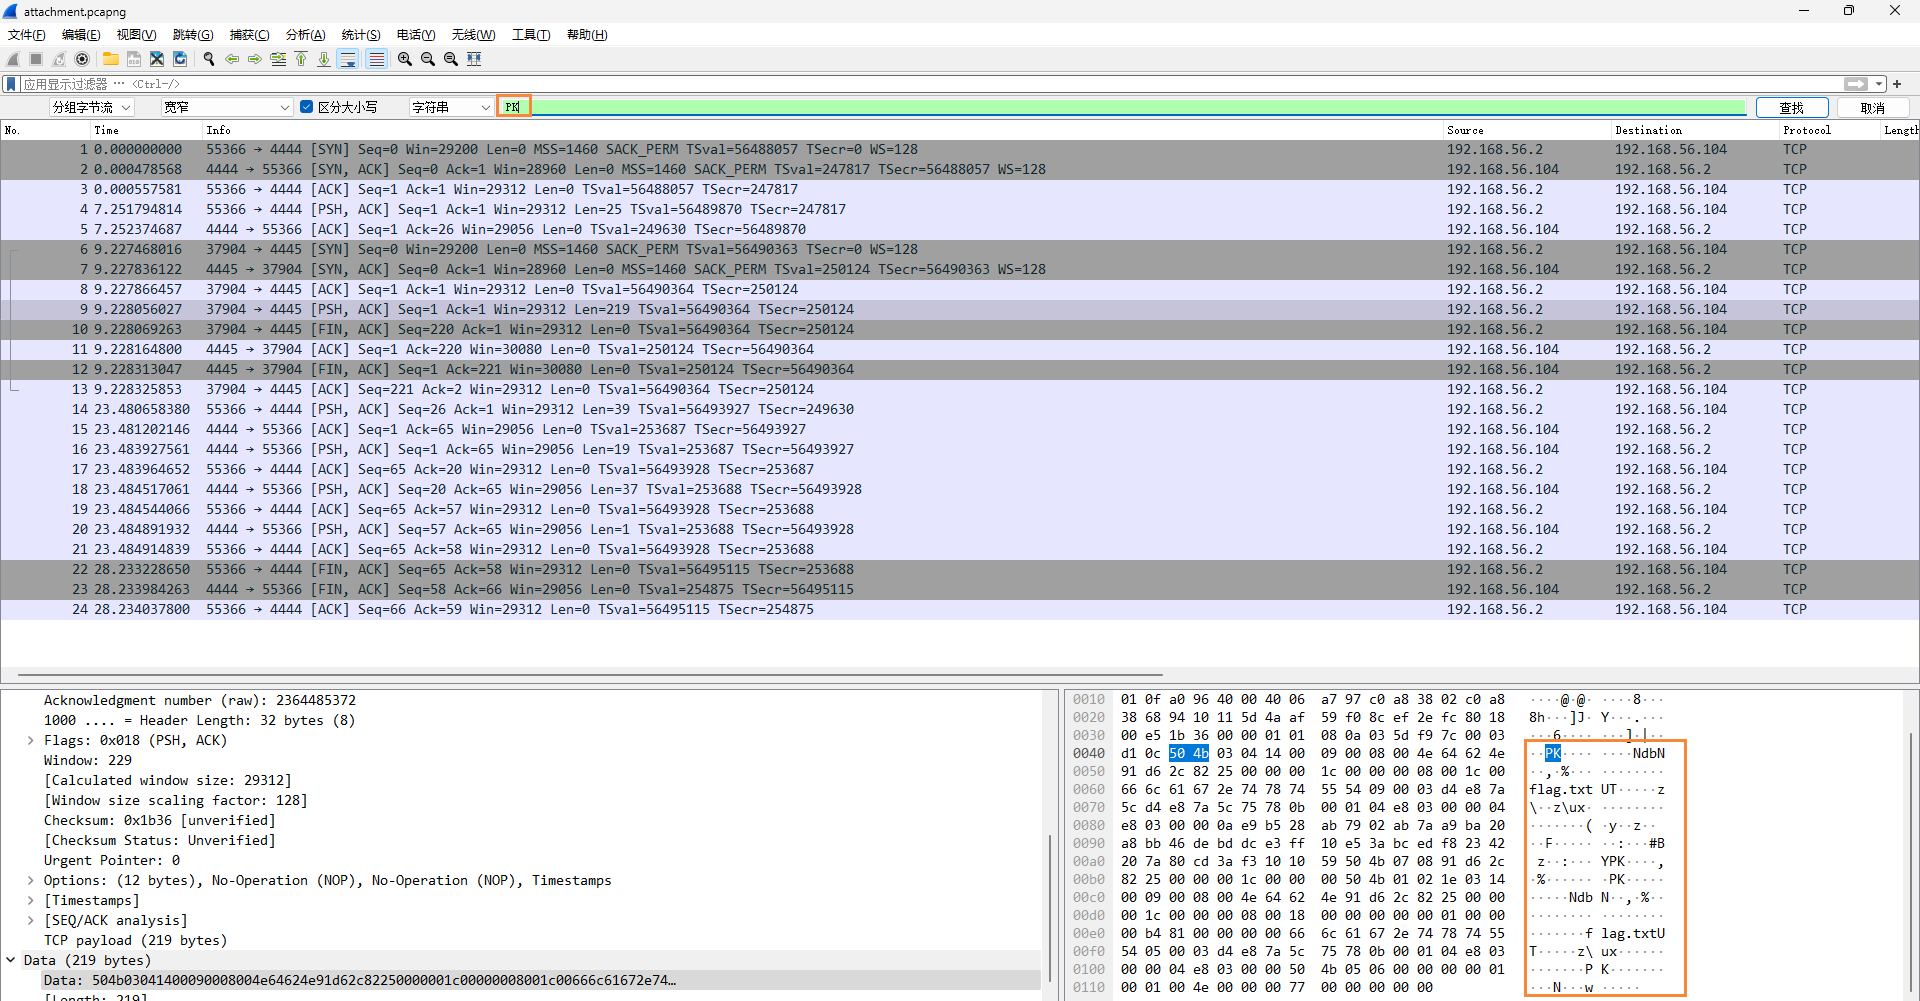Jump to the last packet icon
Screen dimensions: 1920x1001
pos(324,59)
